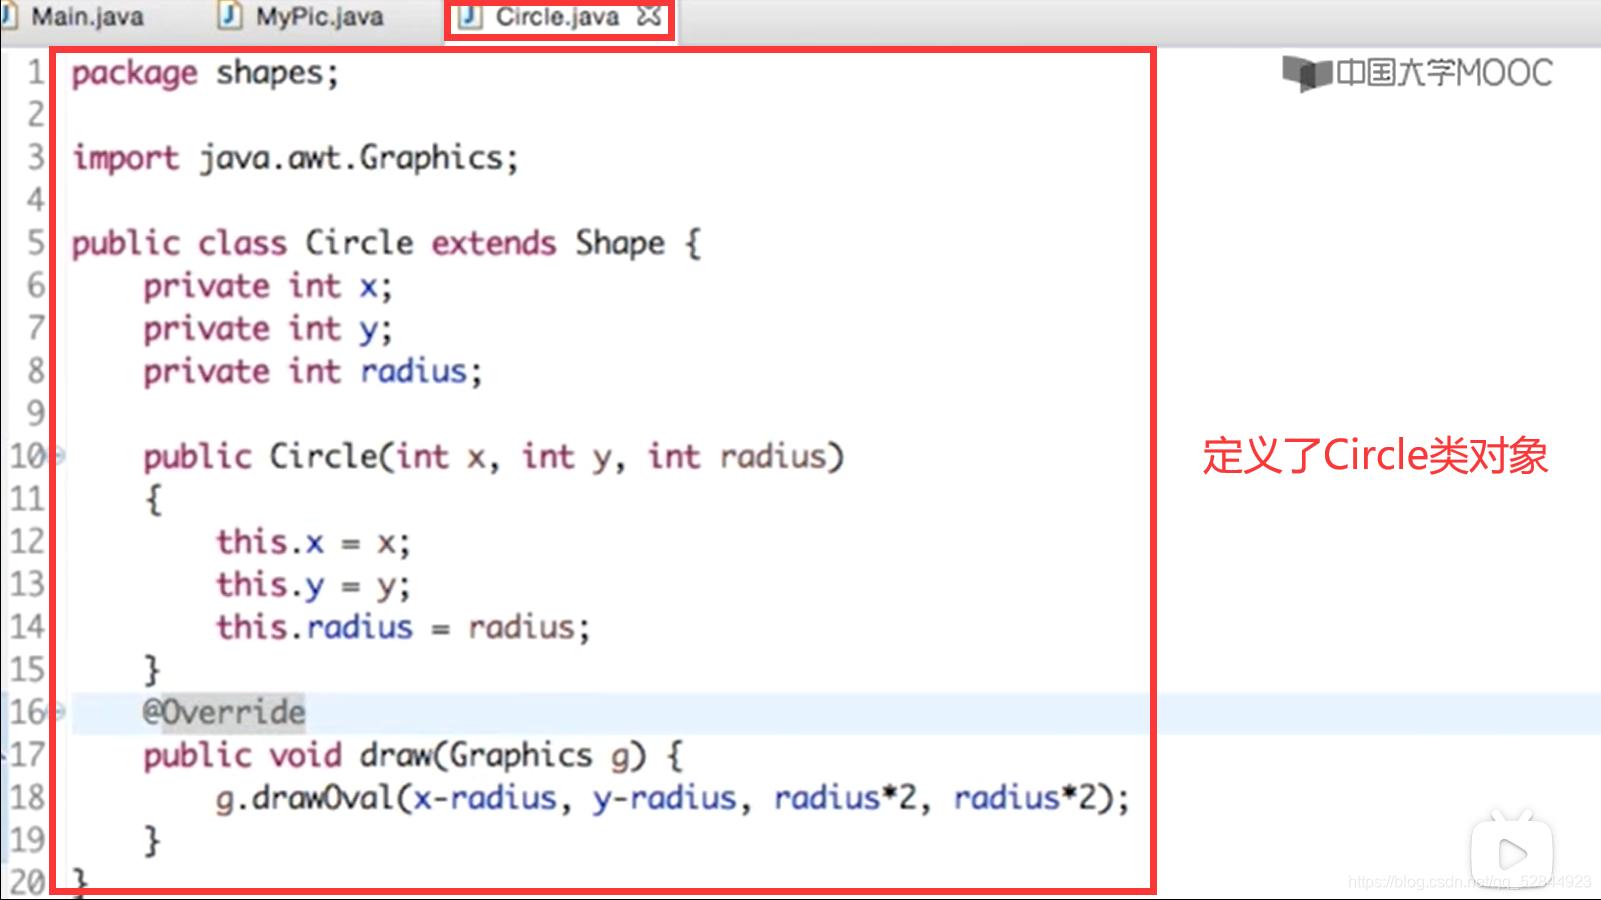Screen dimensions: 1601x900
Task: Click the 'package' keyword on line 1
Action: pos(135,73)
